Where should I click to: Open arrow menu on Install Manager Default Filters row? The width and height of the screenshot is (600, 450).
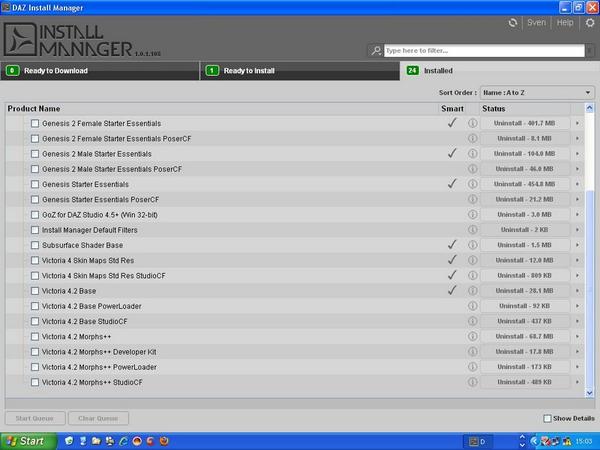[577, 230]
